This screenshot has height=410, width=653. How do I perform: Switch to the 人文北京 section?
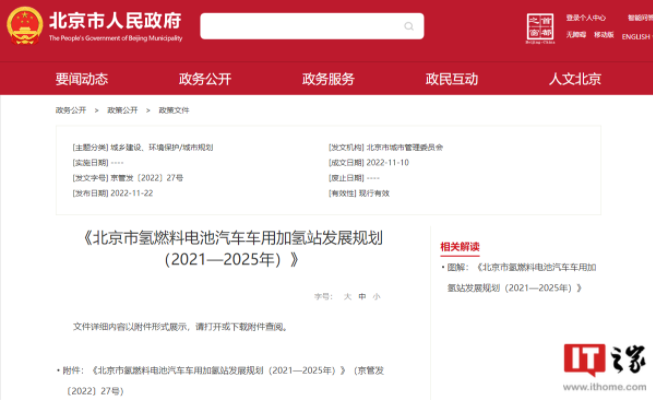pyautogui.click(x=574, y=80)
